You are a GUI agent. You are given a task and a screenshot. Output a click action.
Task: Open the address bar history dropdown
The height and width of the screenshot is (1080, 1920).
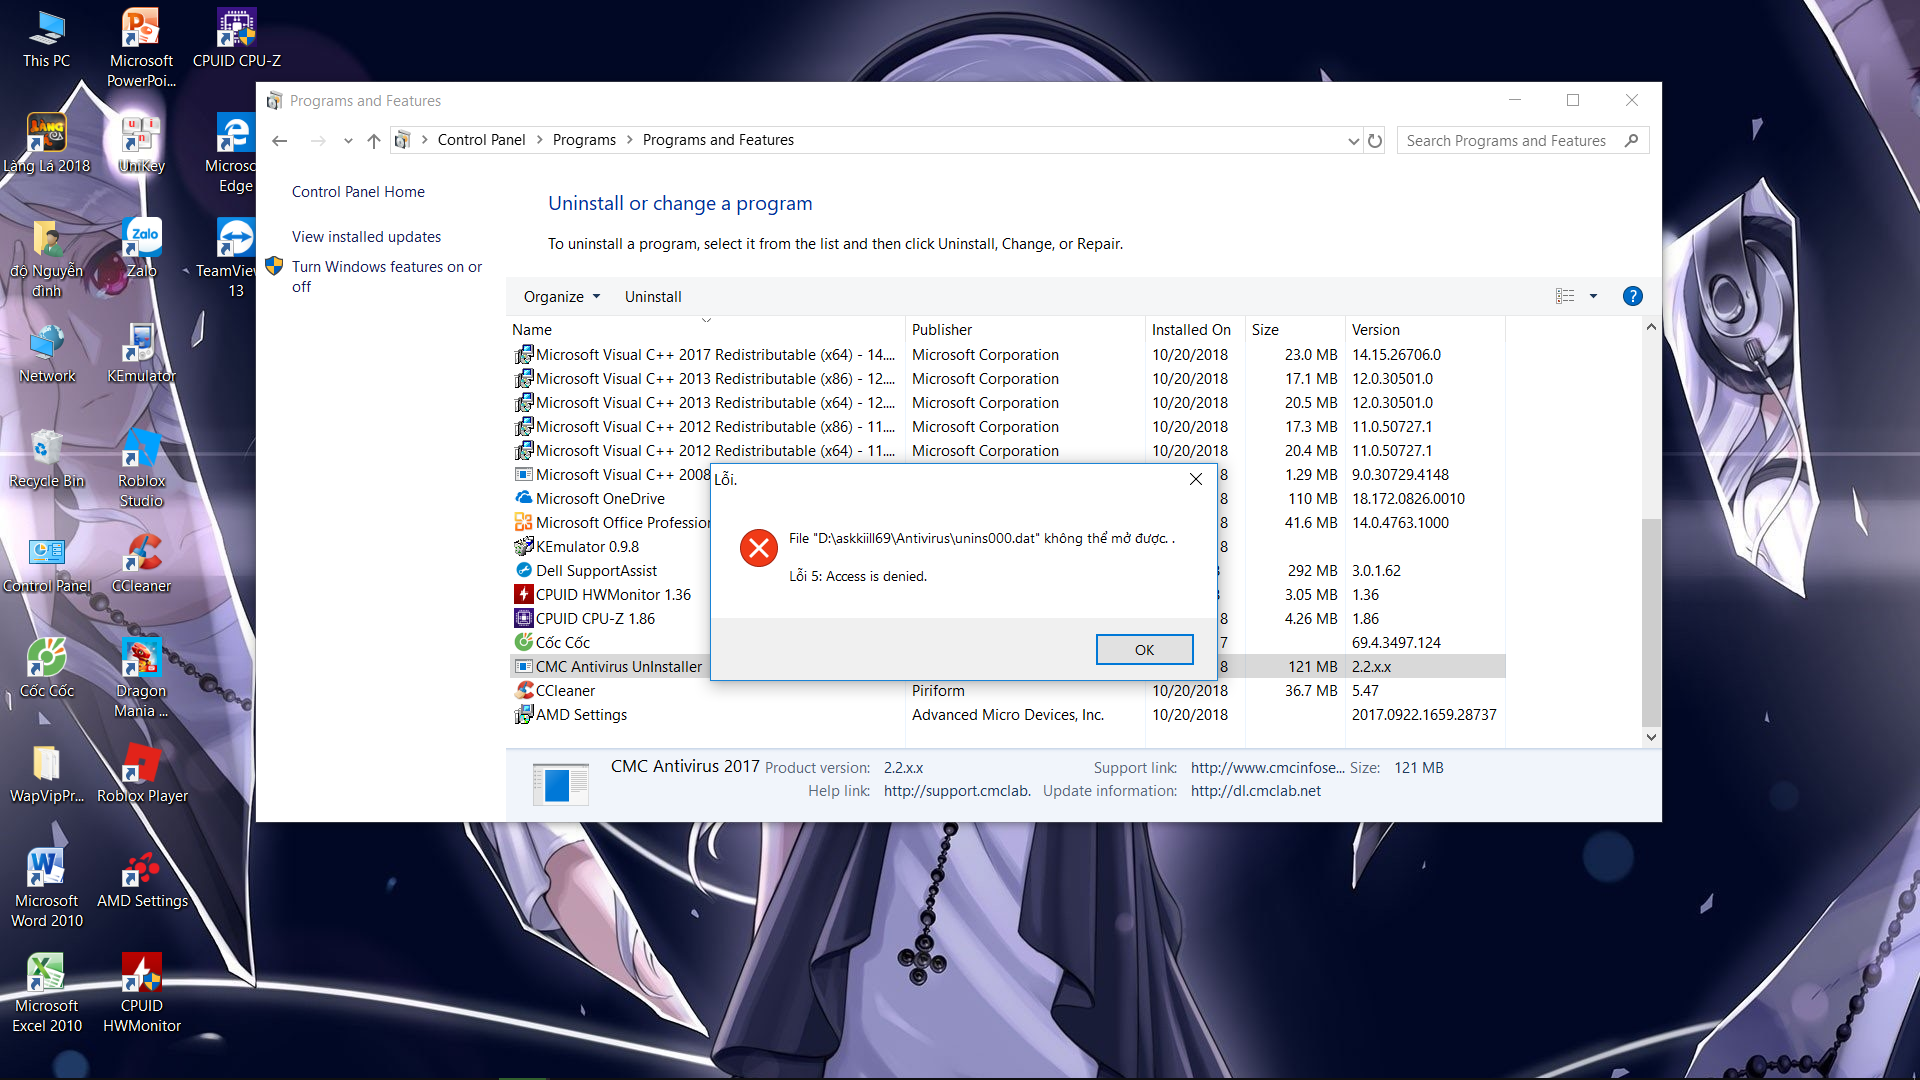(1353, 141)
